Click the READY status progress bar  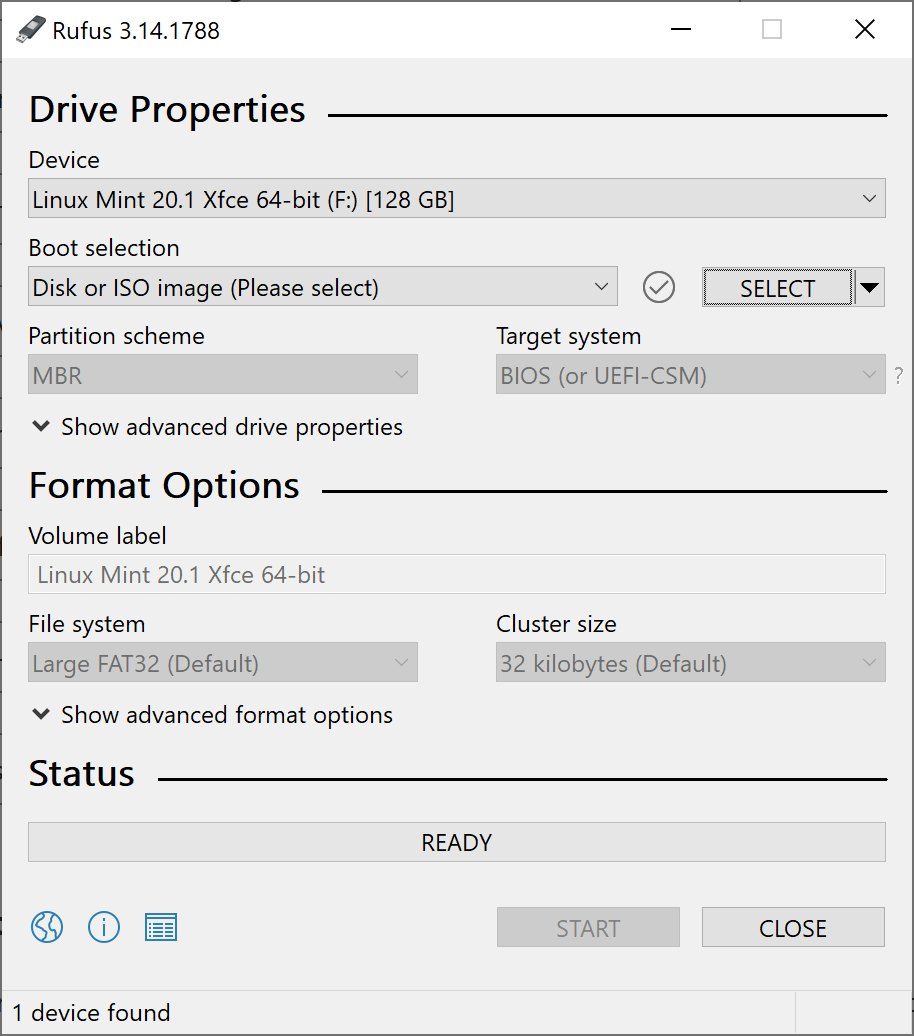456,842
